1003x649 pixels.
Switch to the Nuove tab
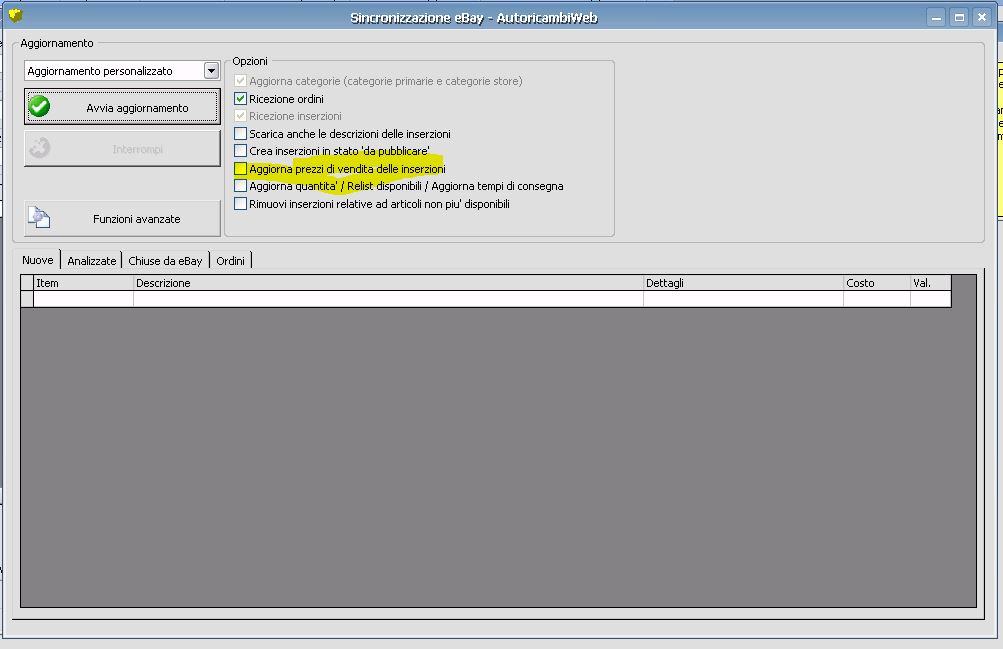38,260
